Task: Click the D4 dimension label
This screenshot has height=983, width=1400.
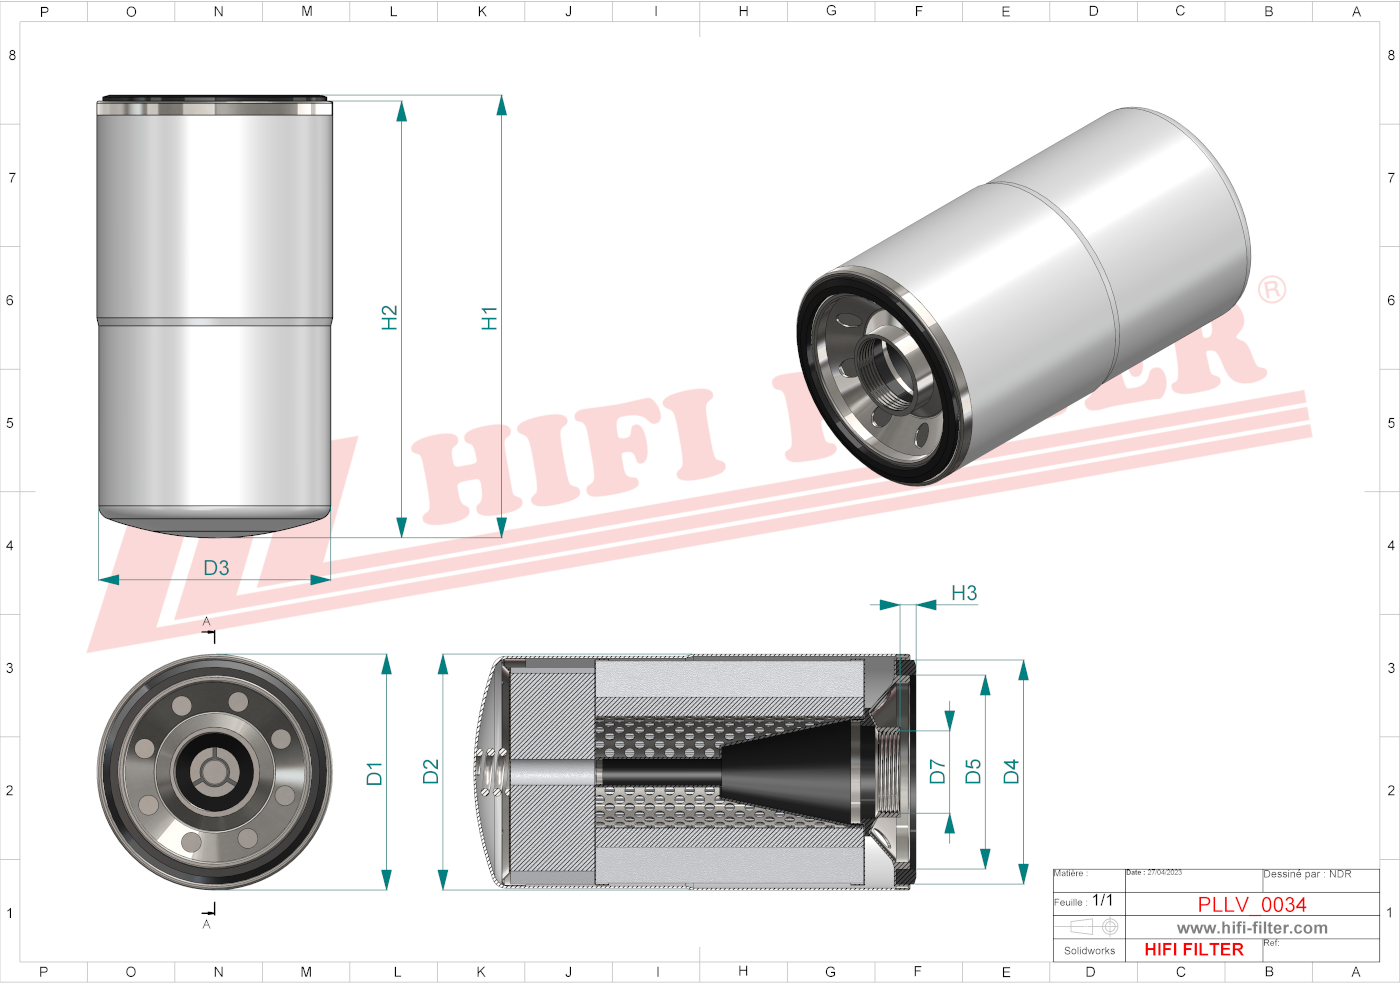Action: coord(1011,771)
